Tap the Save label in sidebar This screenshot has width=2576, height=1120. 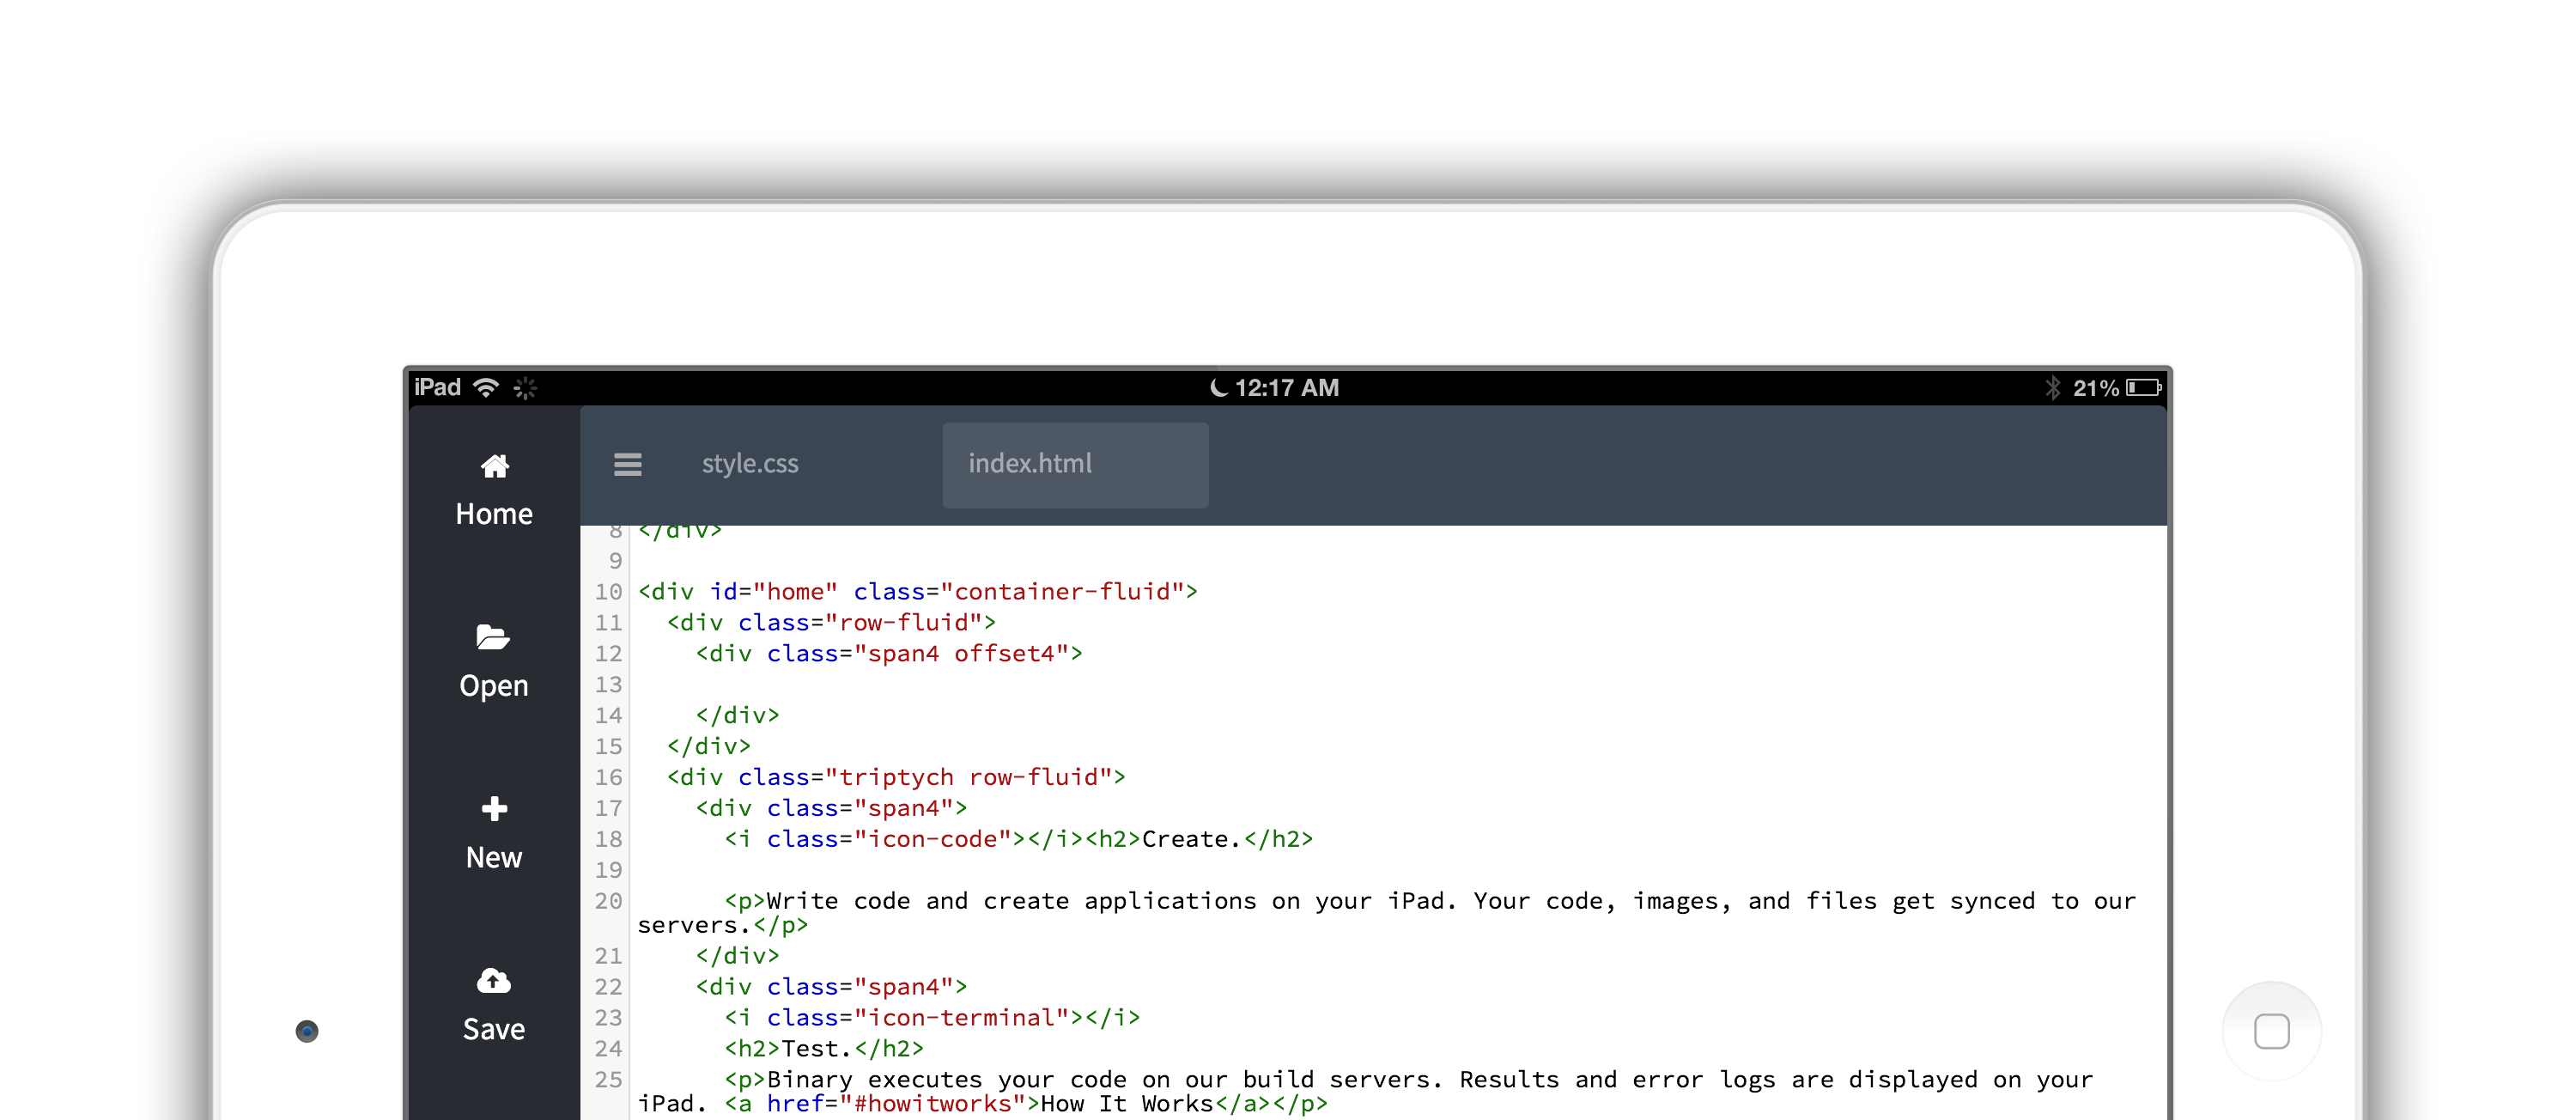(494, 1029)
